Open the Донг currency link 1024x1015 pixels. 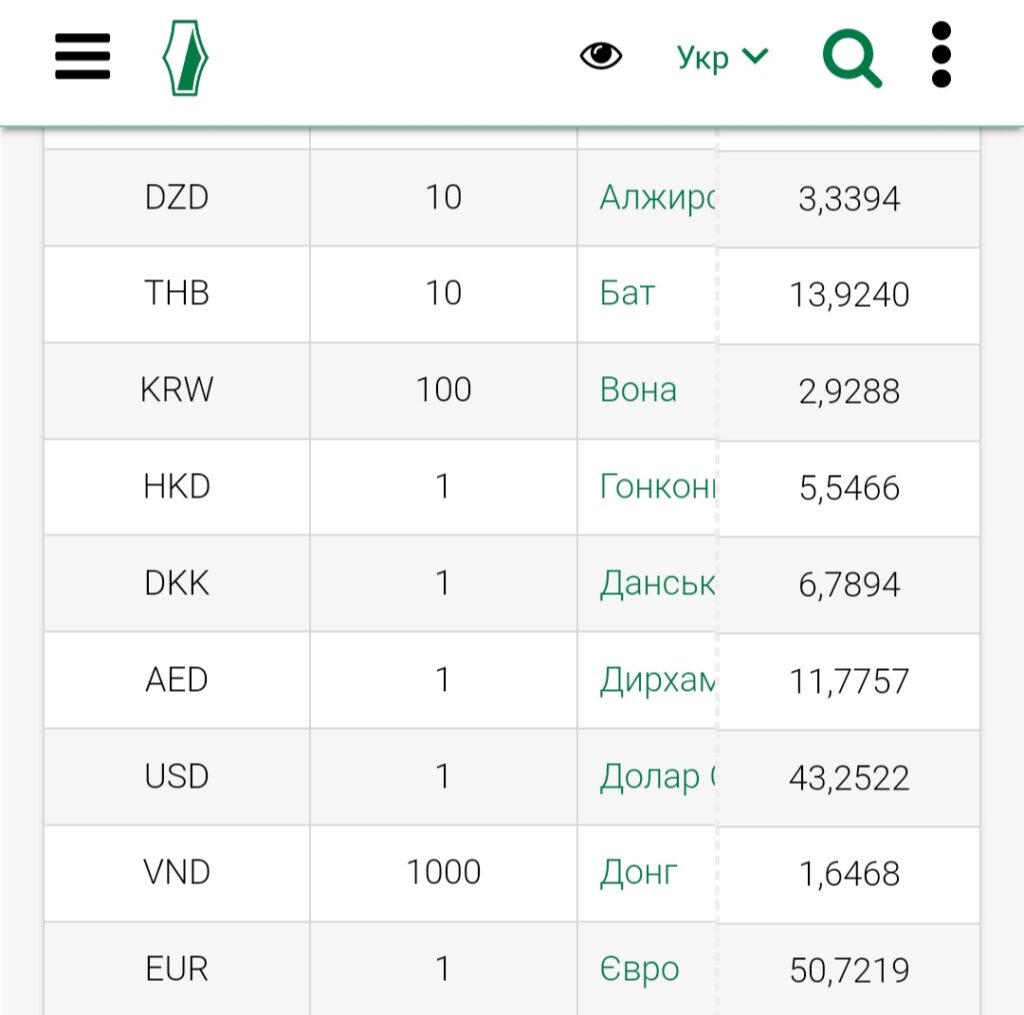[x=638, y=873]
